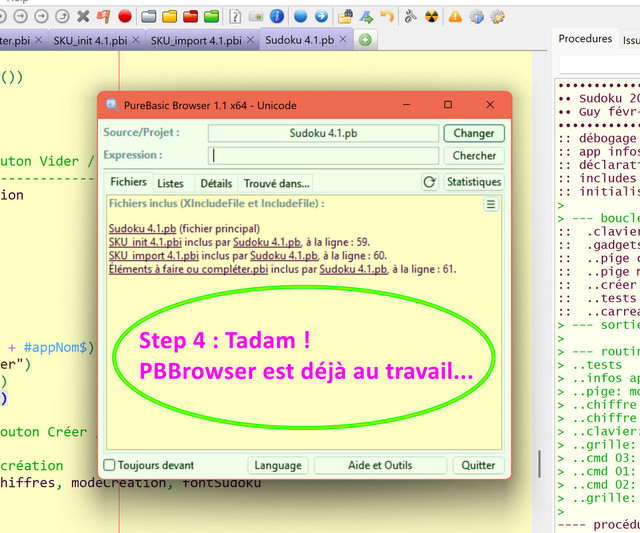
Task: Click the blue info circle toolbar icon
Action: 277,16
